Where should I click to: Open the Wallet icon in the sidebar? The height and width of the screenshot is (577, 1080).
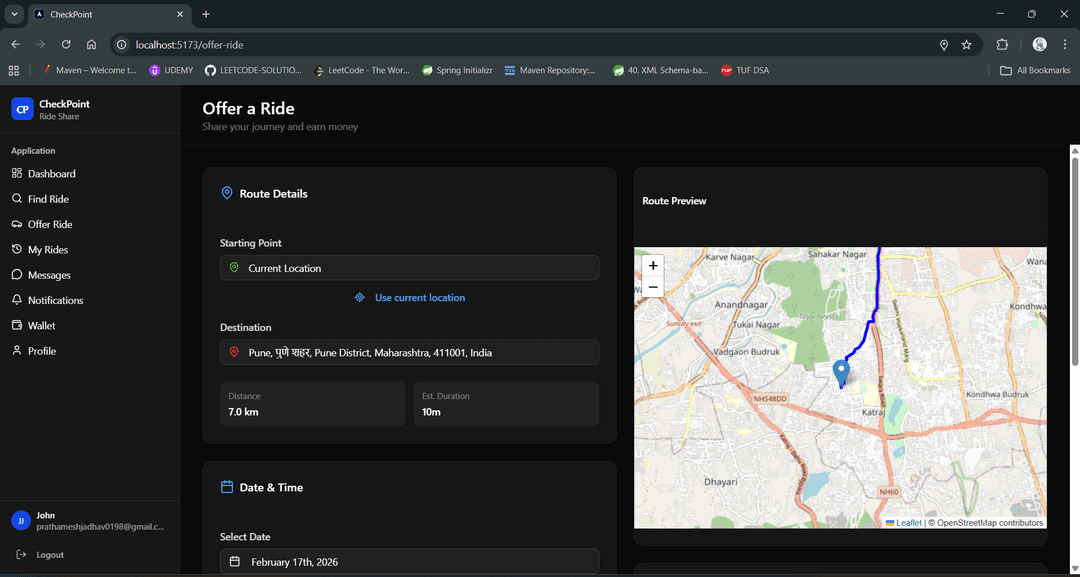point(16,325)
